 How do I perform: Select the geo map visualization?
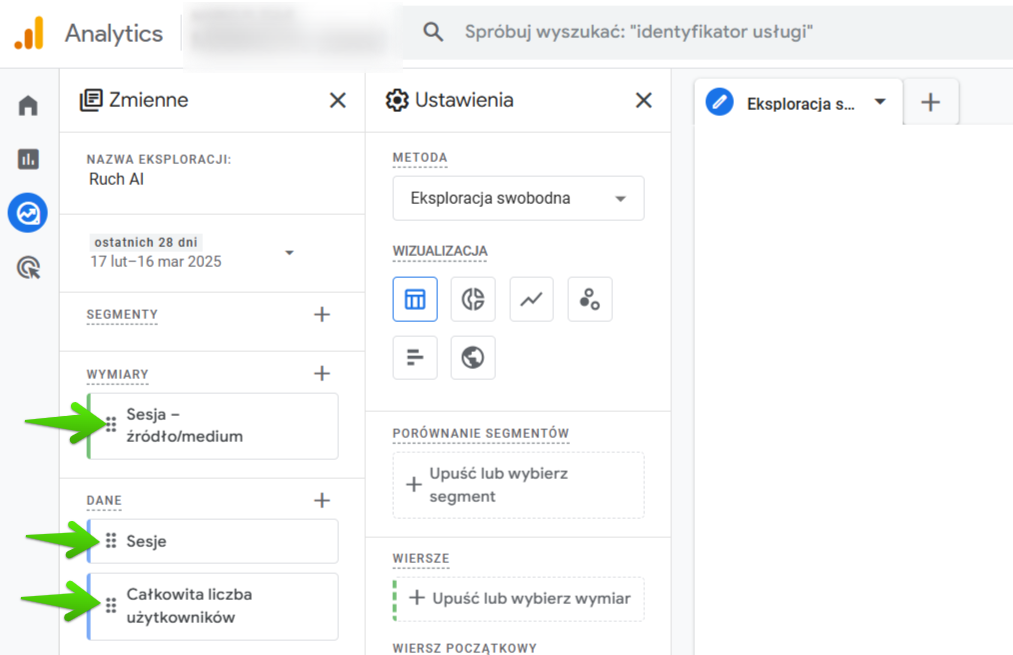(473, 357)
